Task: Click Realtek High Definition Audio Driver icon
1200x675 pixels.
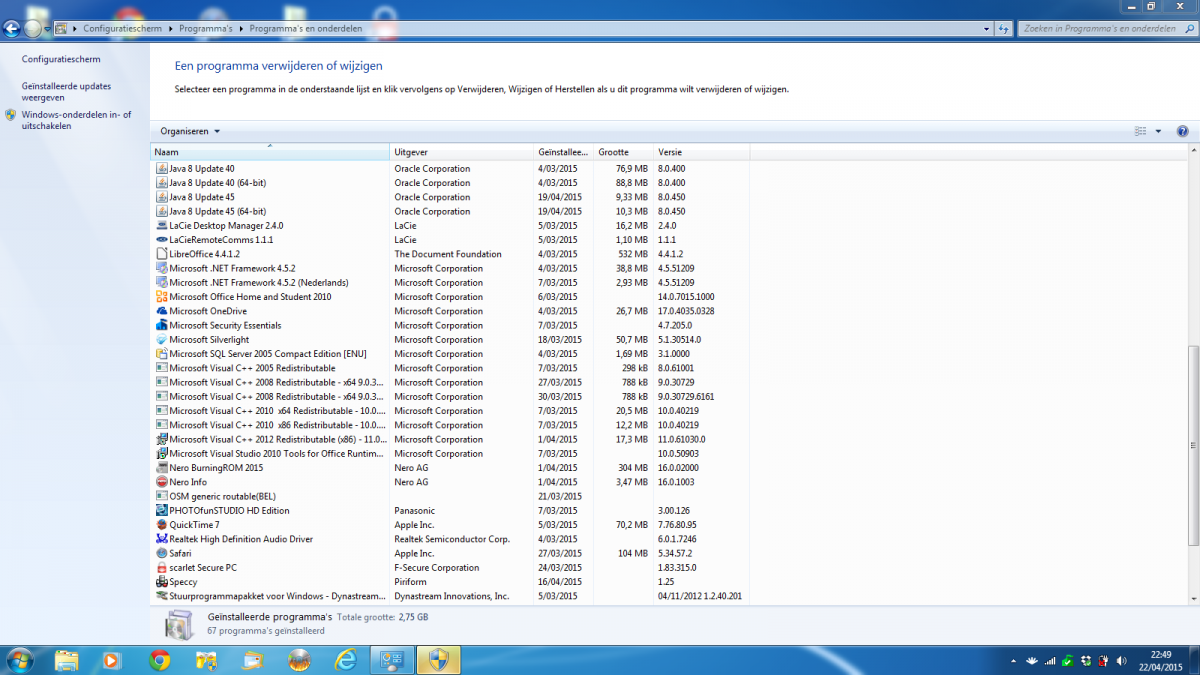Action: click(162, 539)
